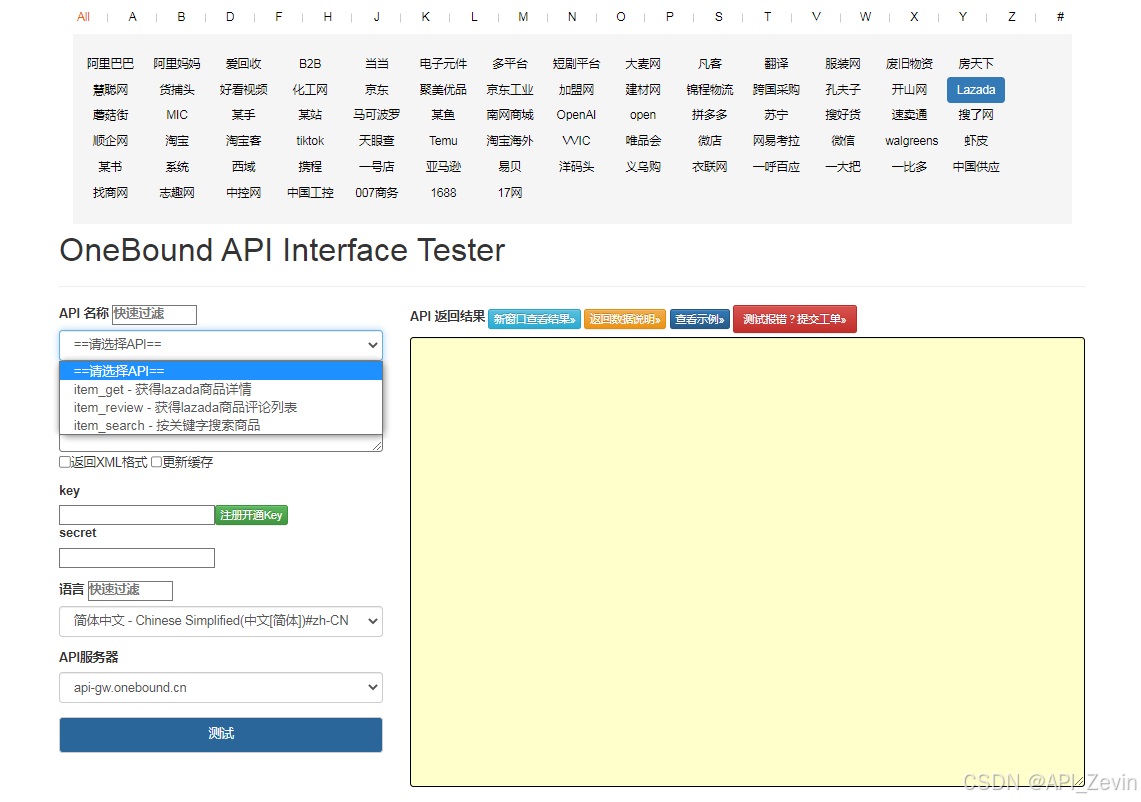Filter platforms by letter Z
The width and height of the screenshot is (1141, 802).
click(x=1011, y=17)
